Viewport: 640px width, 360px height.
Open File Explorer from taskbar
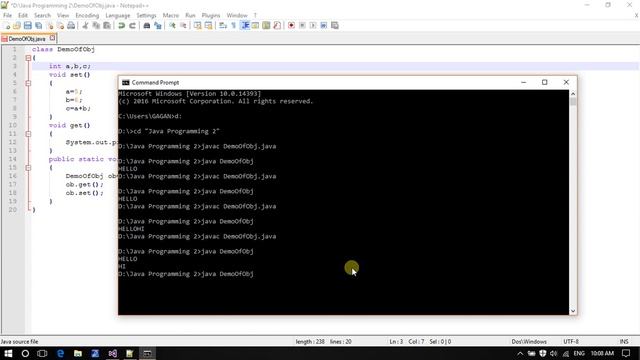pos(78,353)
